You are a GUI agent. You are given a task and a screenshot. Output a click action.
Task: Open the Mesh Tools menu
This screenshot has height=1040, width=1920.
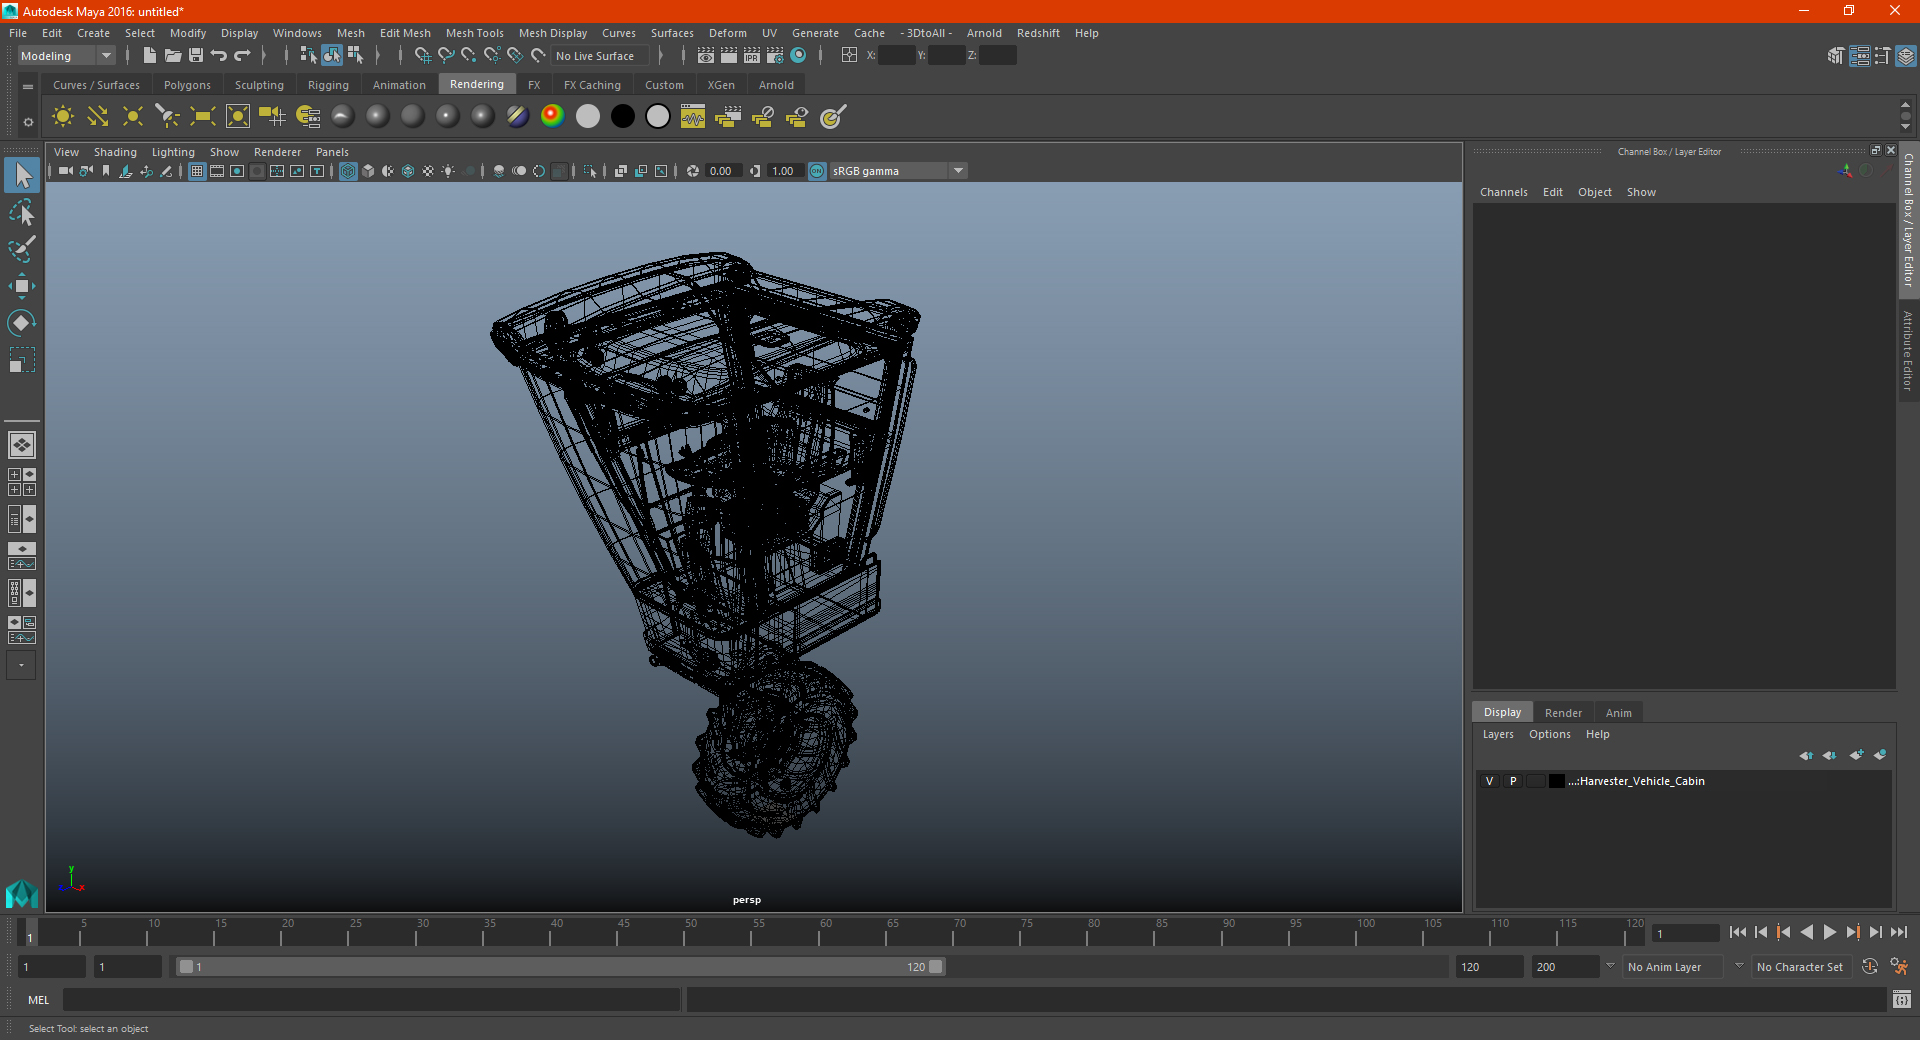click(475, 33)
